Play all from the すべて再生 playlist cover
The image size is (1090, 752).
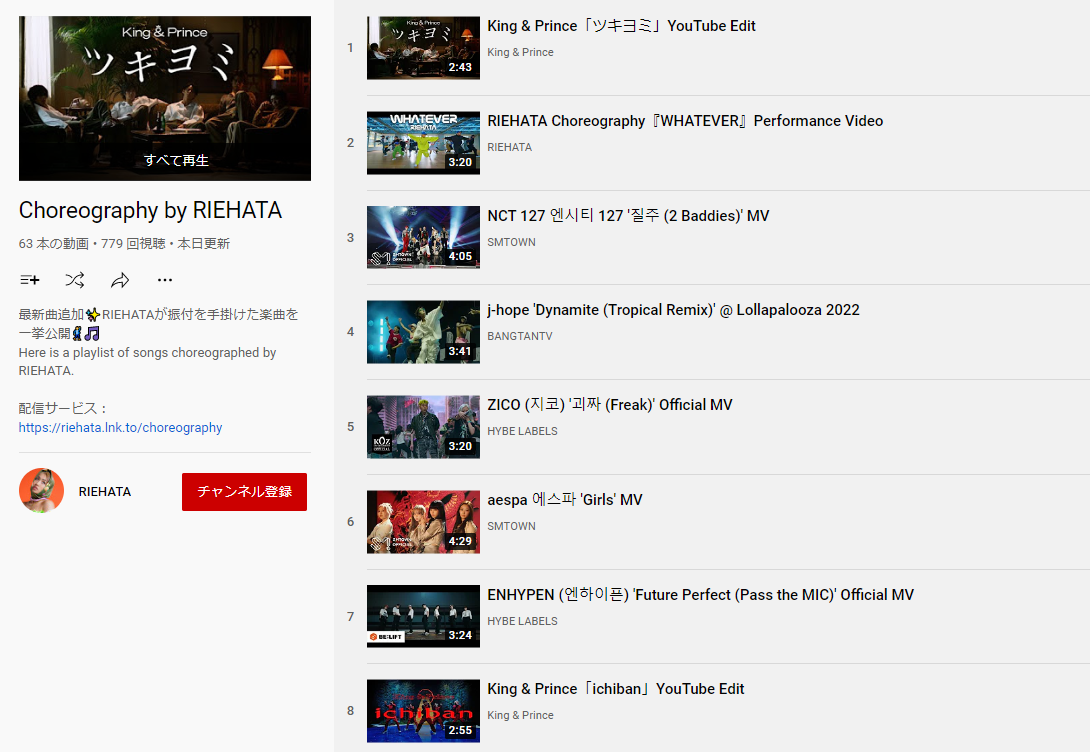pyautogui.click(x=165, y=99)
